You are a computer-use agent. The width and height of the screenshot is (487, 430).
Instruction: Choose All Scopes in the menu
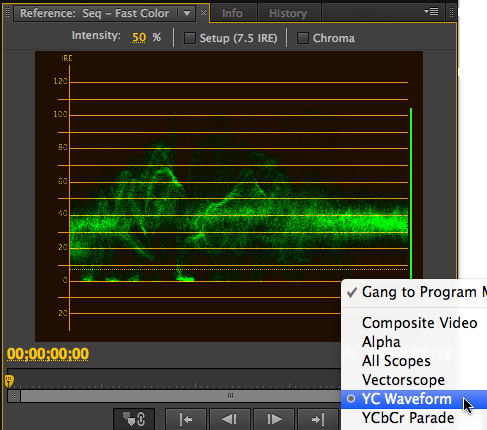(x=414, y=361)
